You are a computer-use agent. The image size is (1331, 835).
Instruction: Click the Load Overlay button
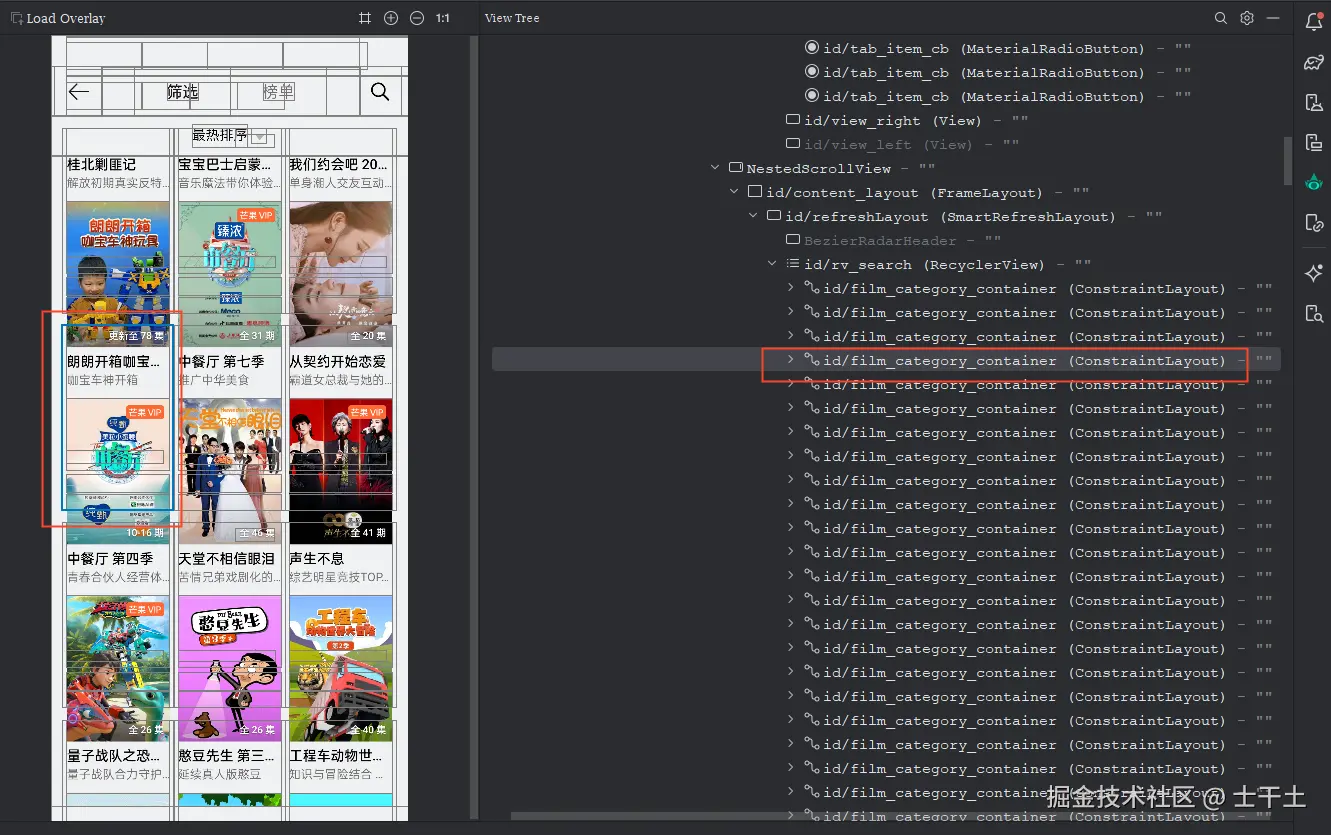[x=57, y=18]
